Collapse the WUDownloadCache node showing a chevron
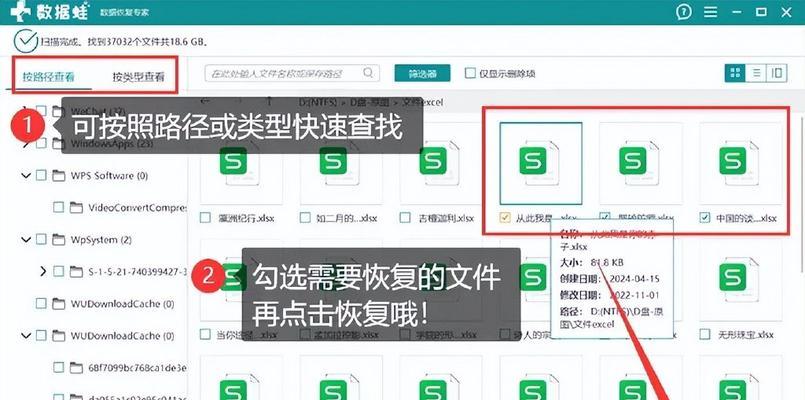Image resolution: width=805 pixels, height=400 pixels. pyautogui.click(x=26, y=336)
